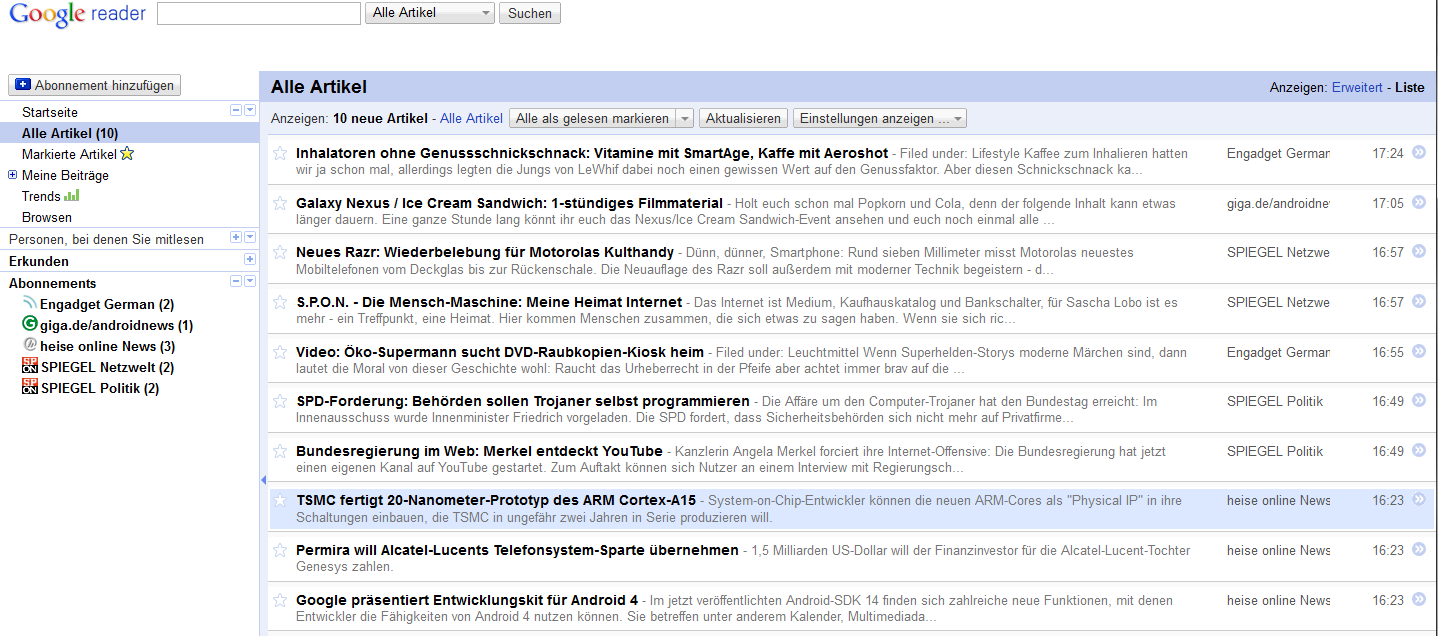
Task: Star the Neues Razr article
Action: coord(280,252)
